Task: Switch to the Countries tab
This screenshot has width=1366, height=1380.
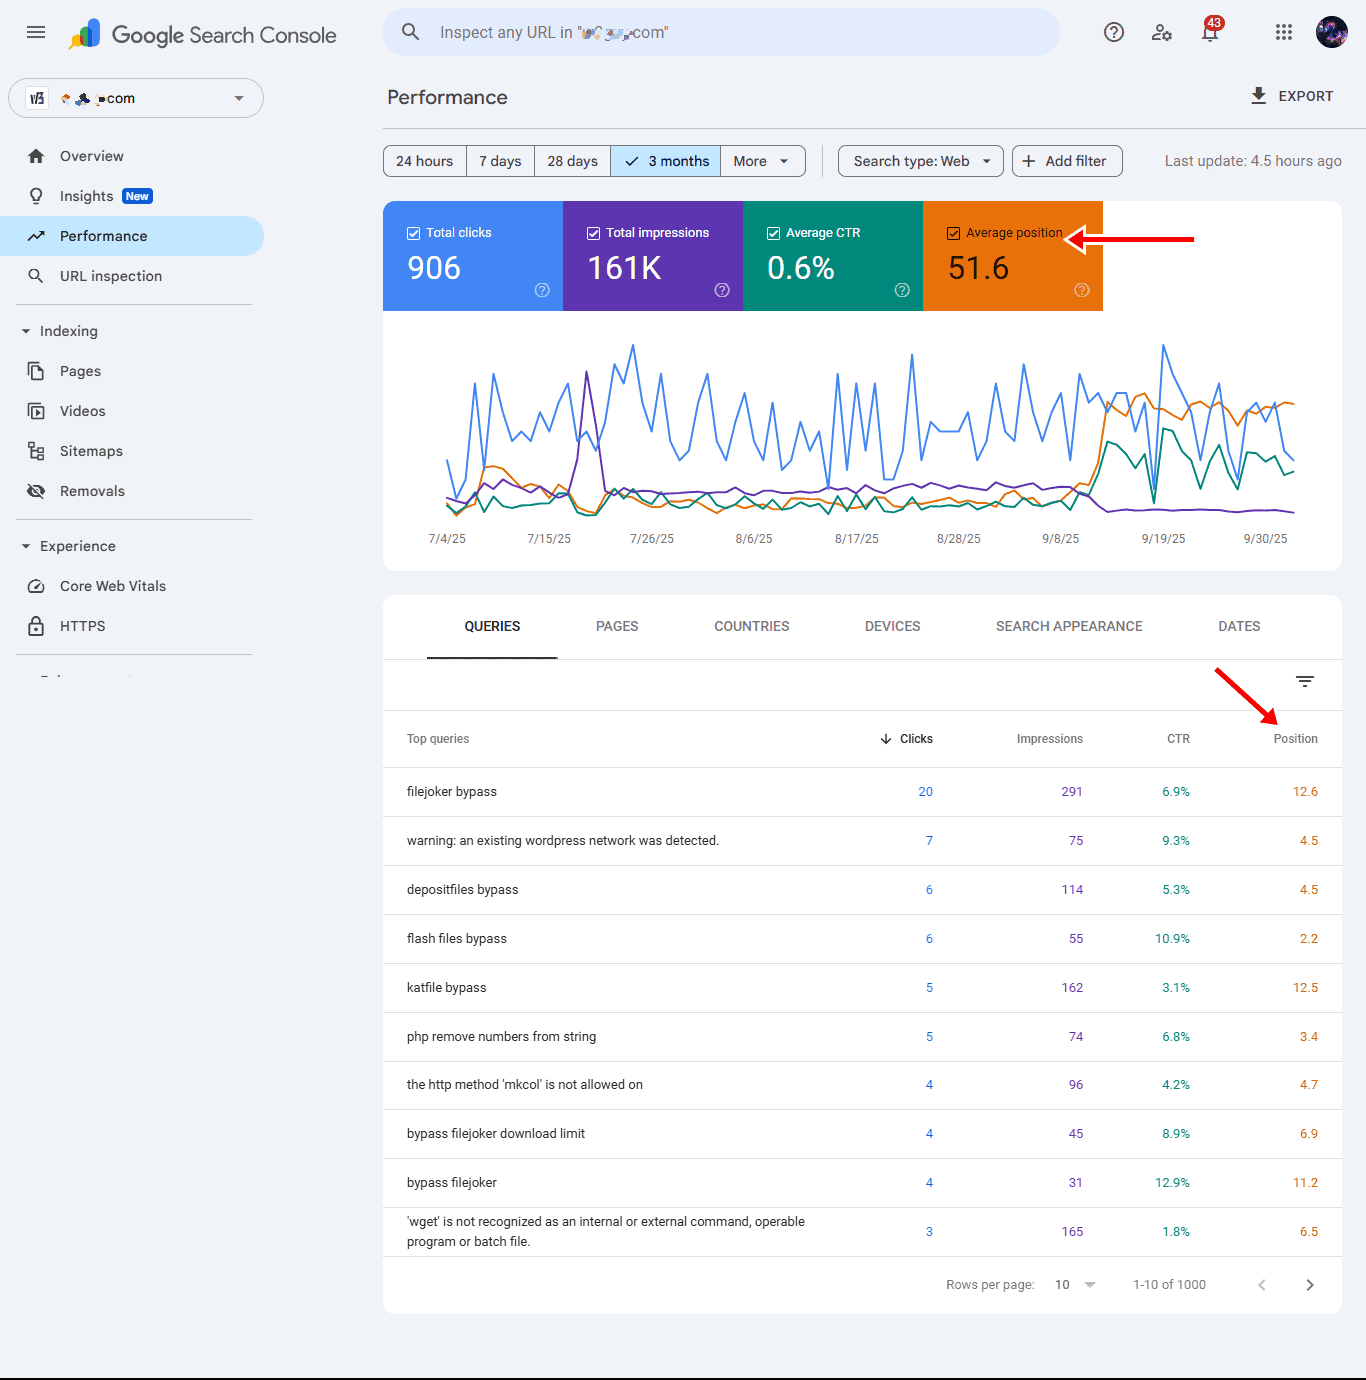Action: [x=751, y=626]
